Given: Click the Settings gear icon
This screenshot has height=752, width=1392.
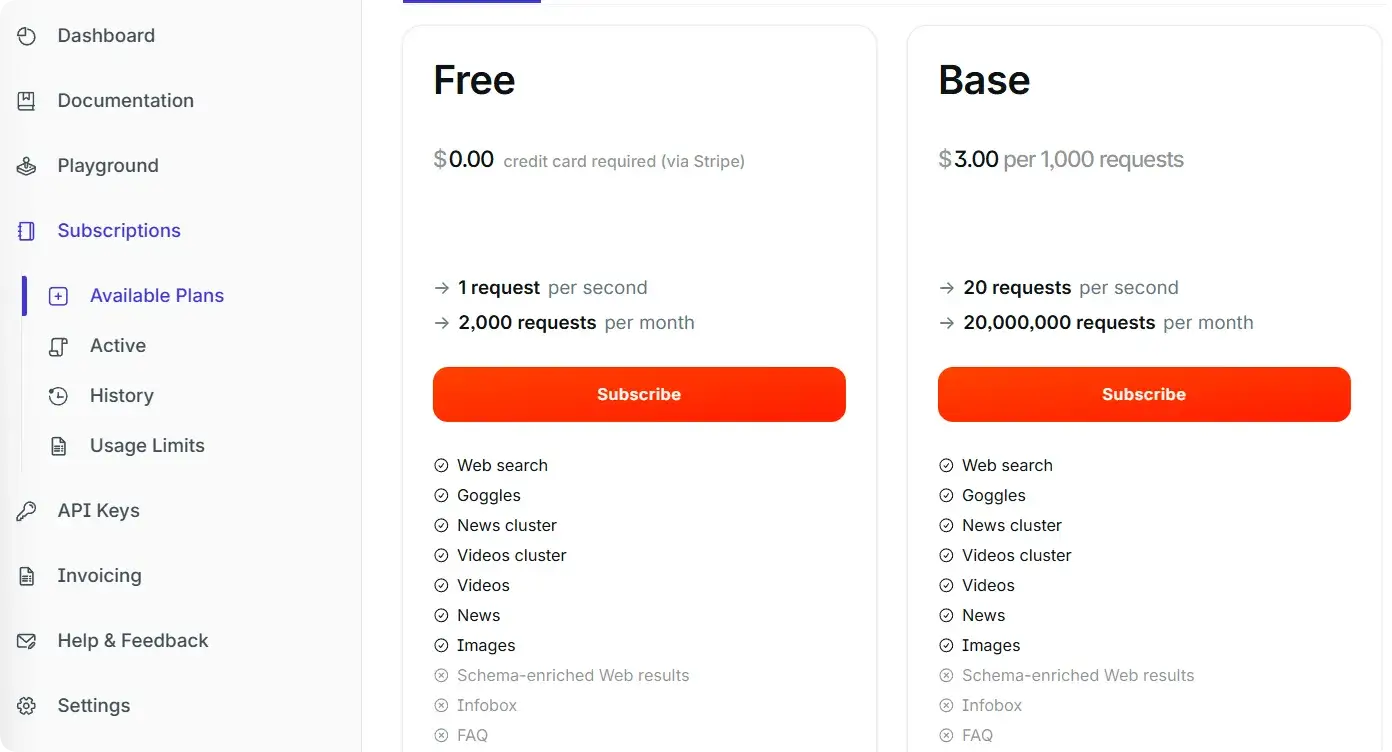Looking at the screenshot, I should (x=25, y=705).
